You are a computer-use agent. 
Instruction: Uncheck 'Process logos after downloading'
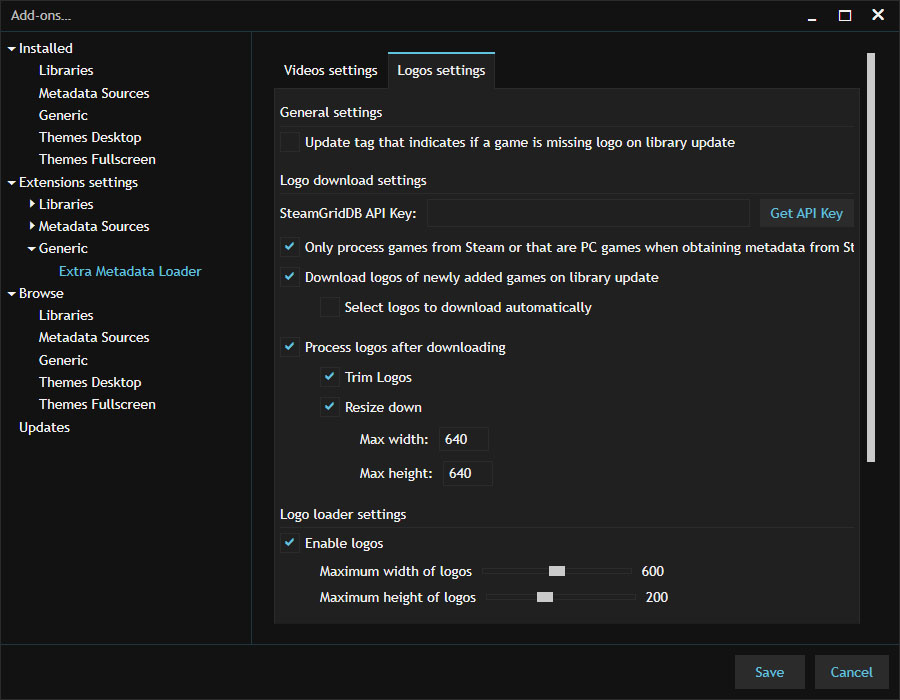click(x=289, y=347)
